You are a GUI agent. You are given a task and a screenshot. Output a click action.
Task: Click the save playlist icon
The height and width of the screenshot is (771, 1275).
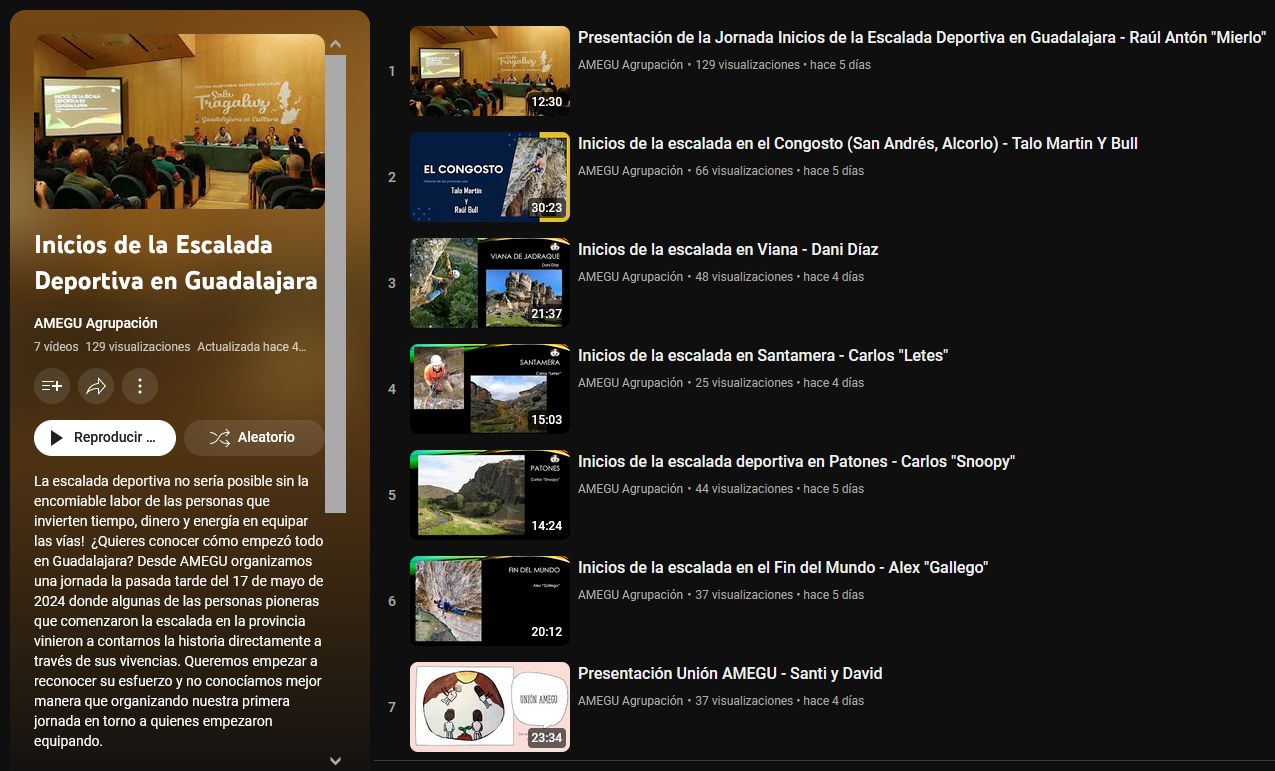[x=52, y=386]
